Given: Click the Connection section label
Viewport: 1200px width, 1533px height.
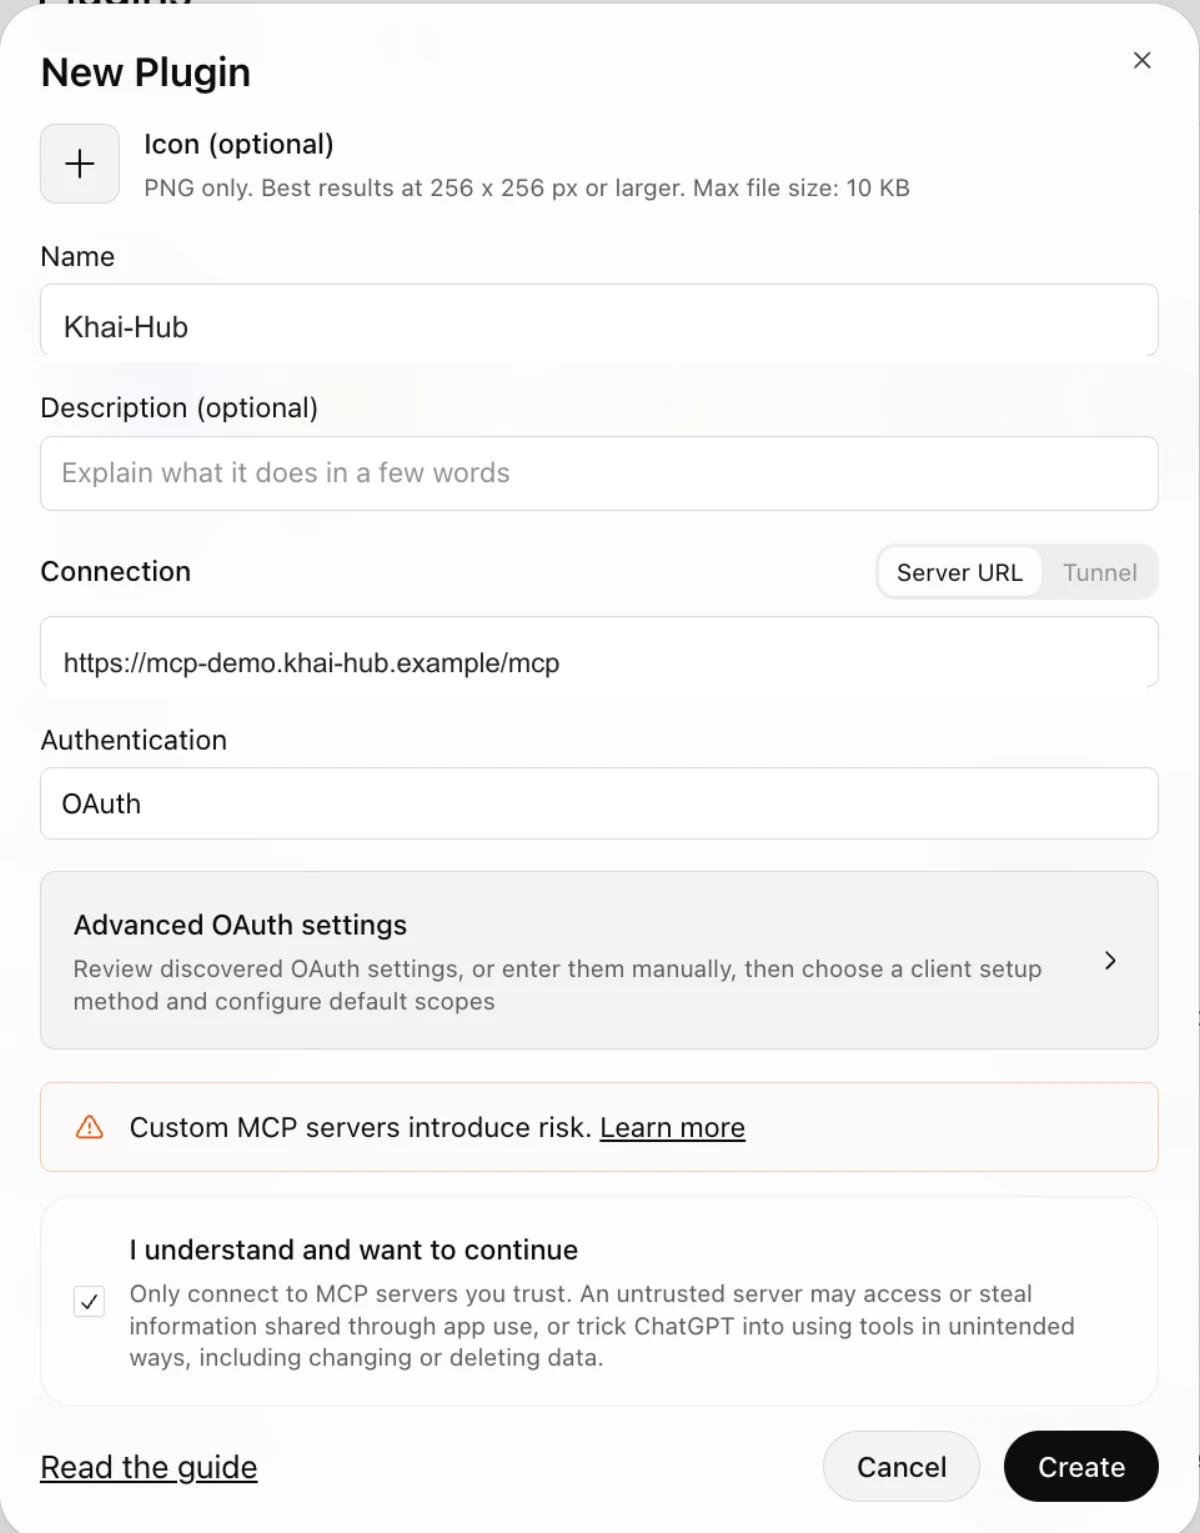Looking at the screenshot, I should [x=116, y=571].
